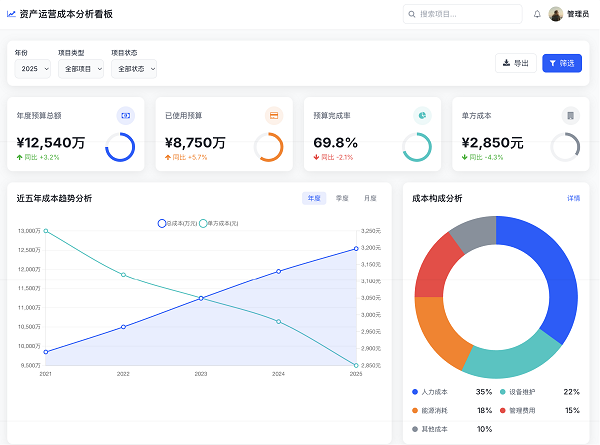Click the green 同比 -4.3% indicator
Viewport: 600px width, 445px height.
482,157
